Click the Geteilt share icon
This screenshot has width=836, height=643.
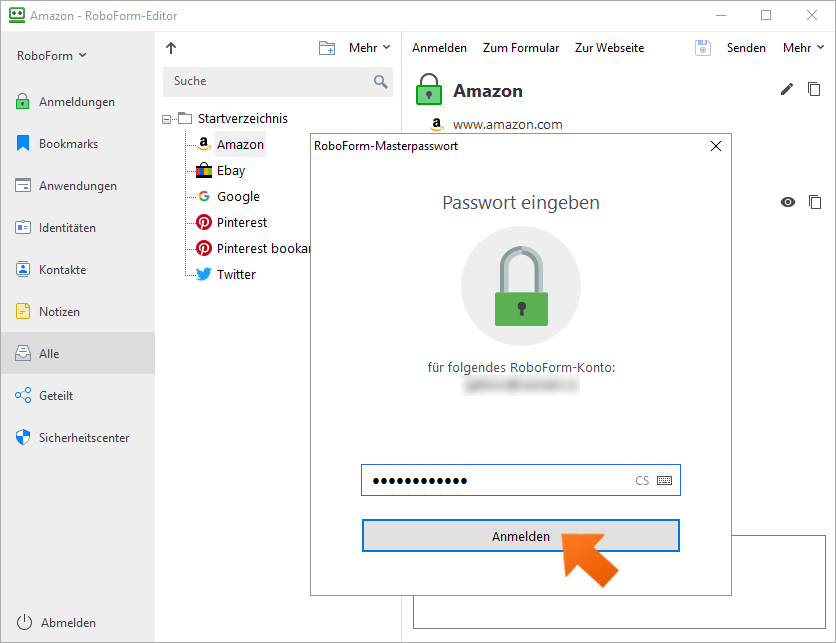coord(23,395)
